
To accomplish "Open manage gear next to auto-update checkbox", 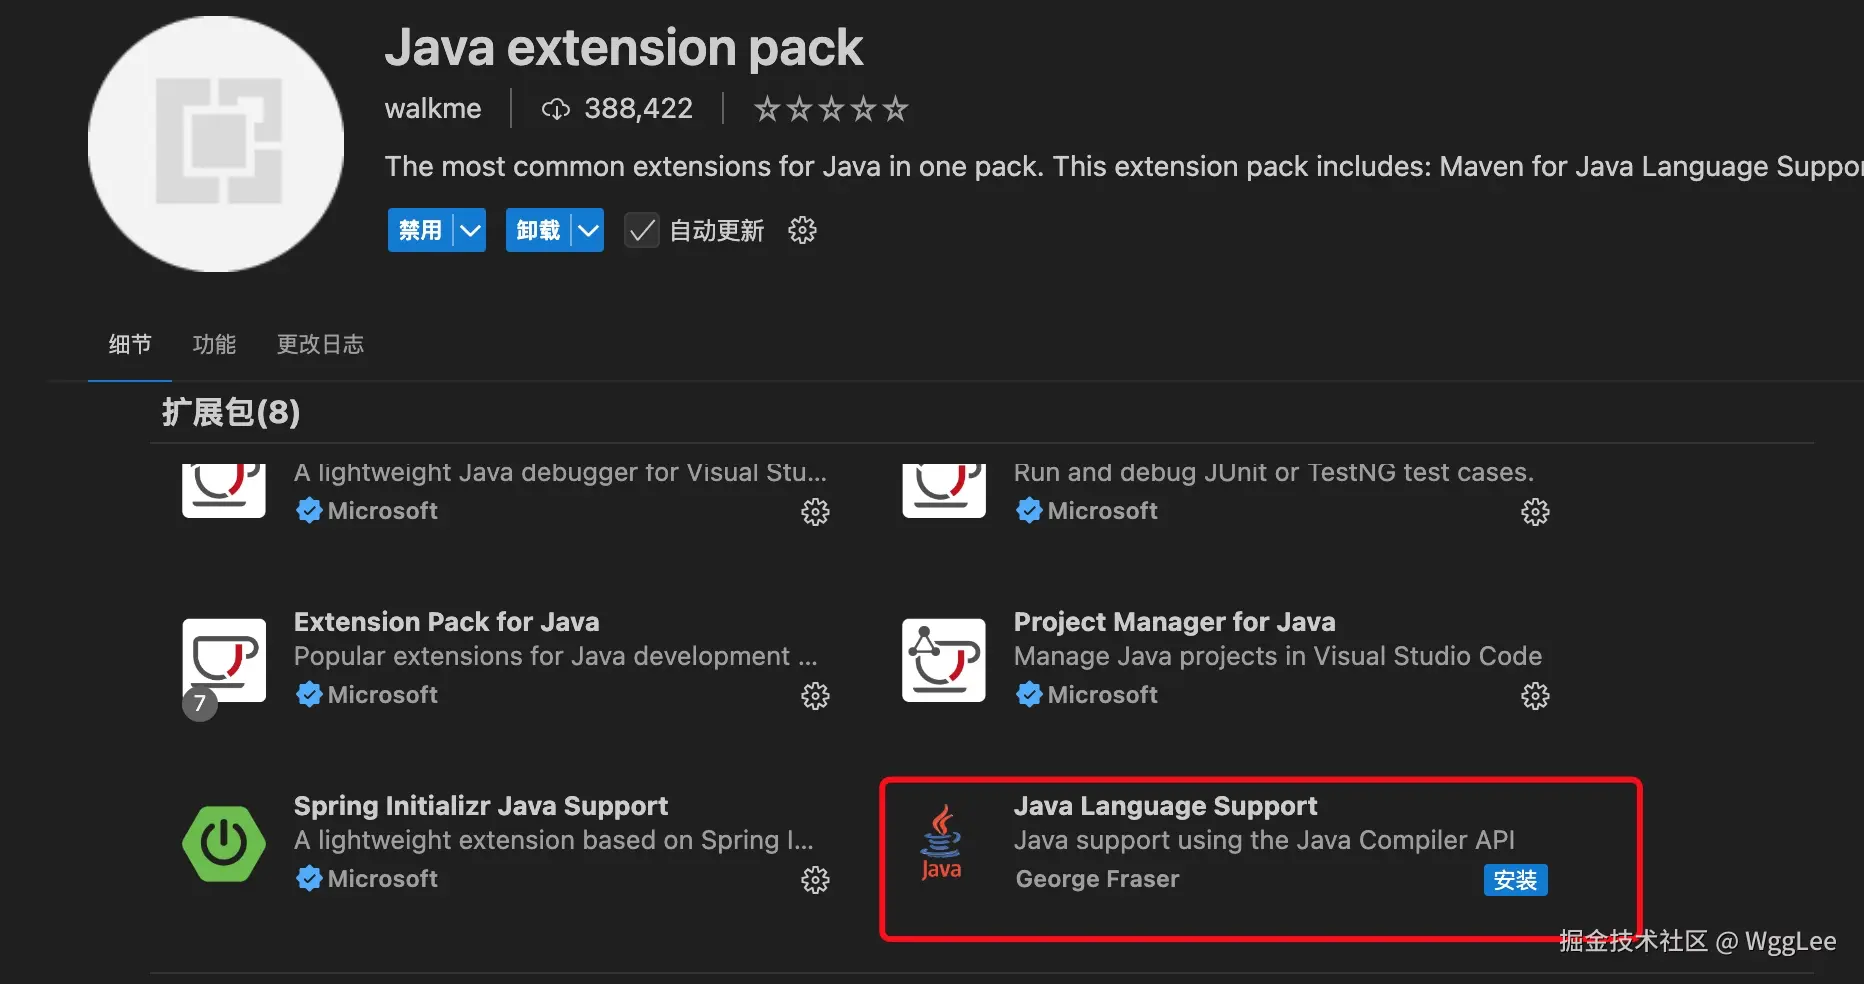I will [x=802, y=231].
